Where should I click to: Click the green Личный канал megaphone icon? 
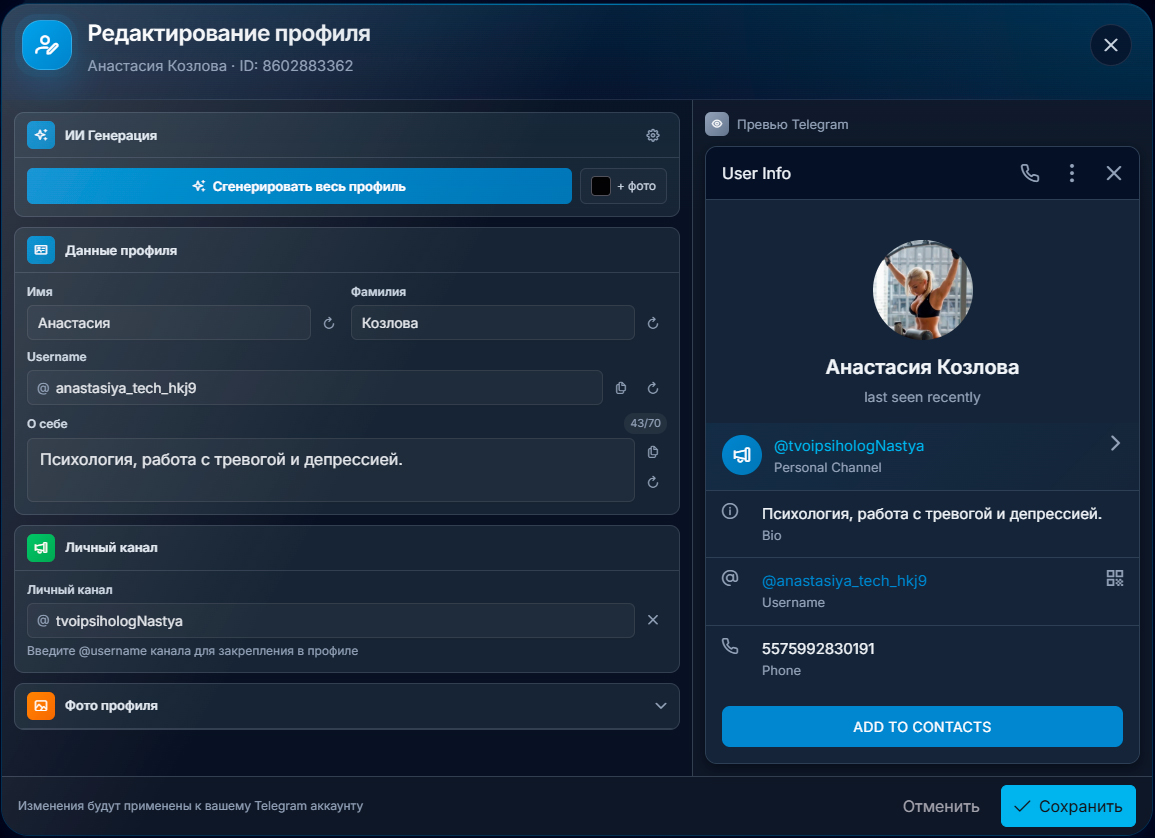pyautogui.click(x=41, y=547)
